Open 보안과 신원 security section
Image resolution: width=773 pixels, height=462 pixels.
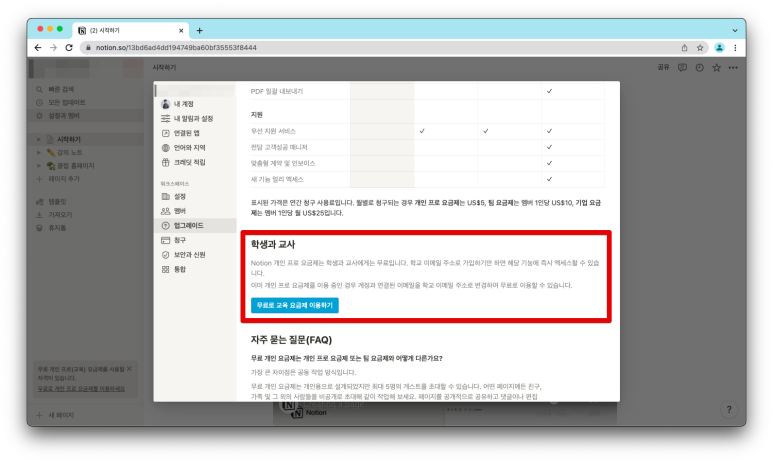(x=190, y=255)
